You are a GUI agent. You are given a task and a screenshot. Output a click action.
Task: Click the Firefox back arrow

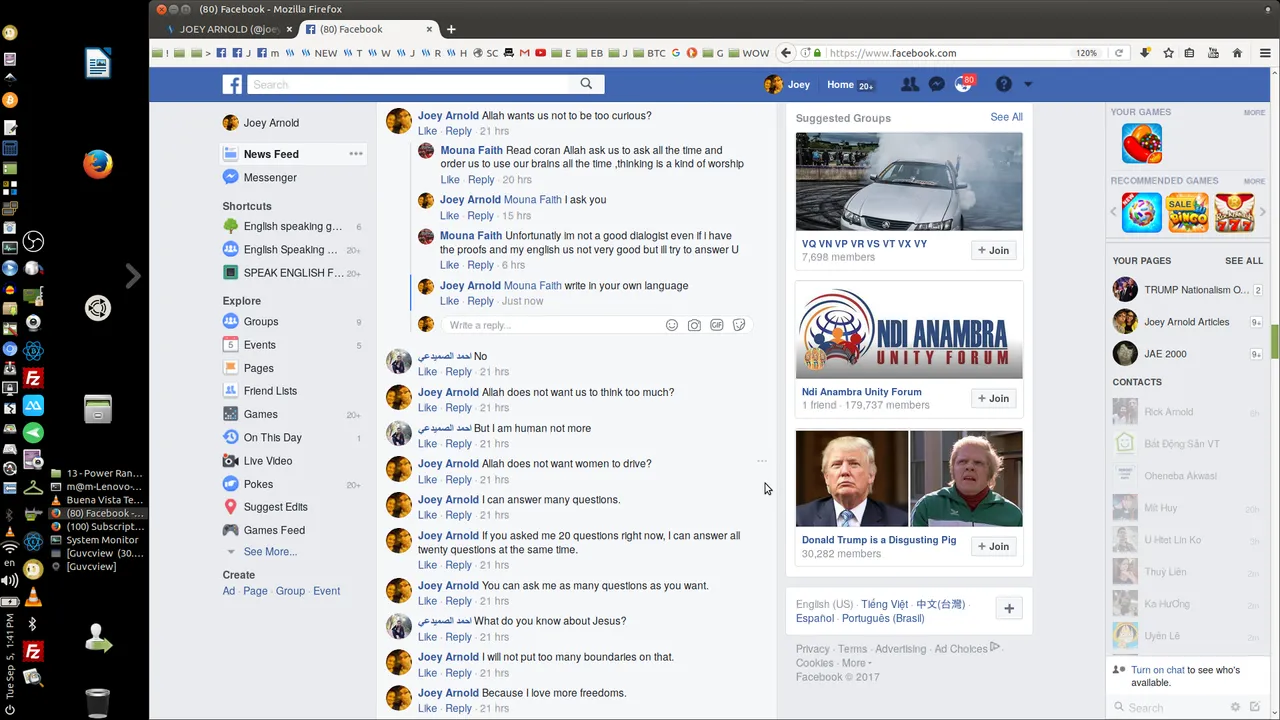[x=786, y=53]
